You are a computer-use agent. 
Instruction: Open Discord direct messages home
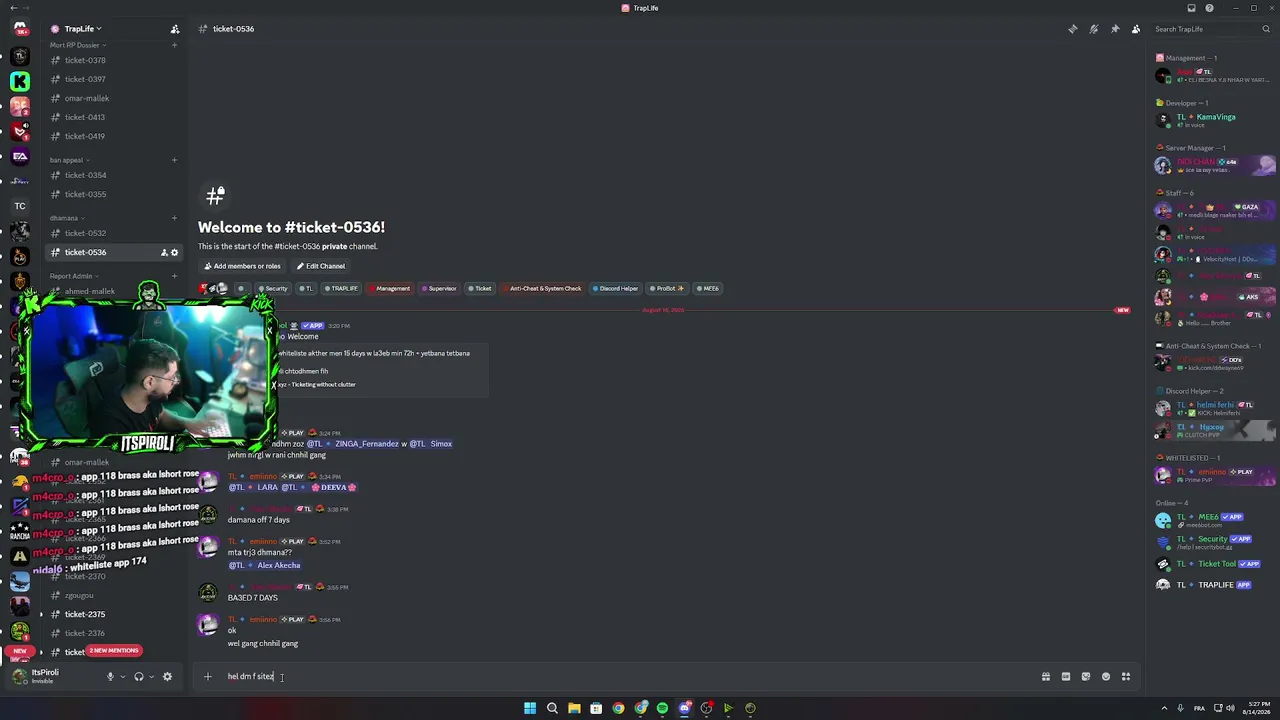(19, 28)
